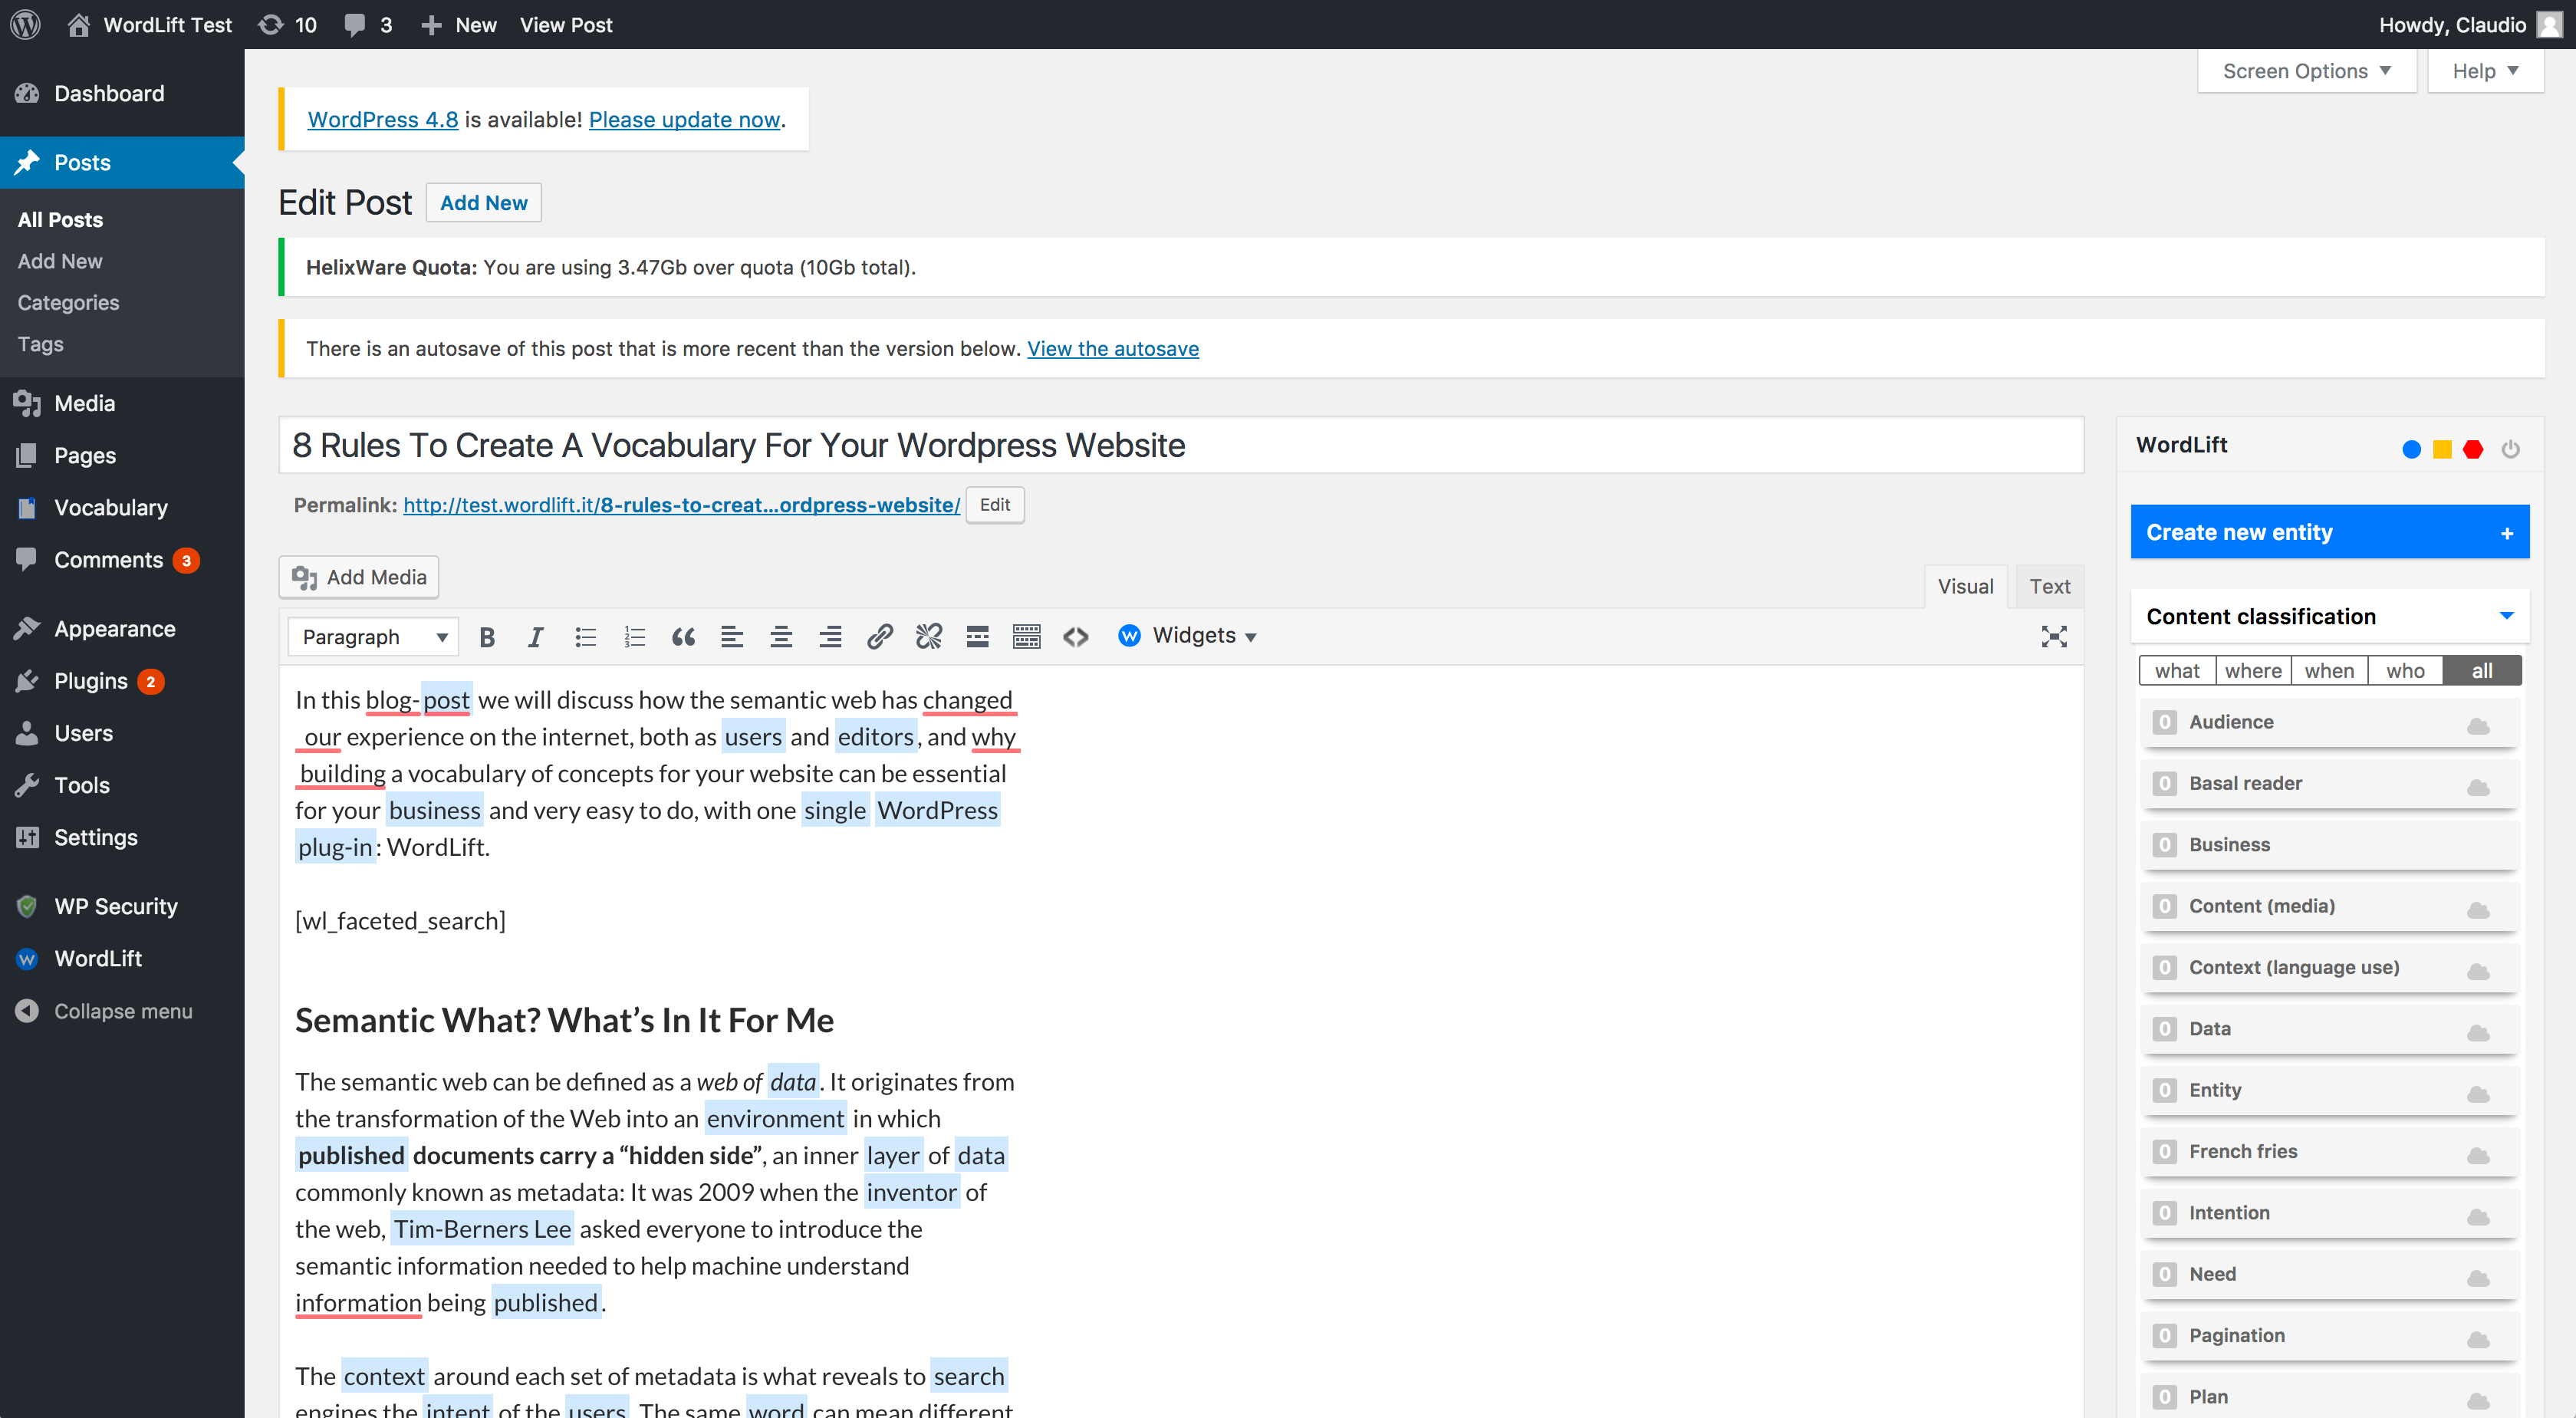Click the 'Please update now' link
Screen dimensions: 2576x1418
coord(684,119)
